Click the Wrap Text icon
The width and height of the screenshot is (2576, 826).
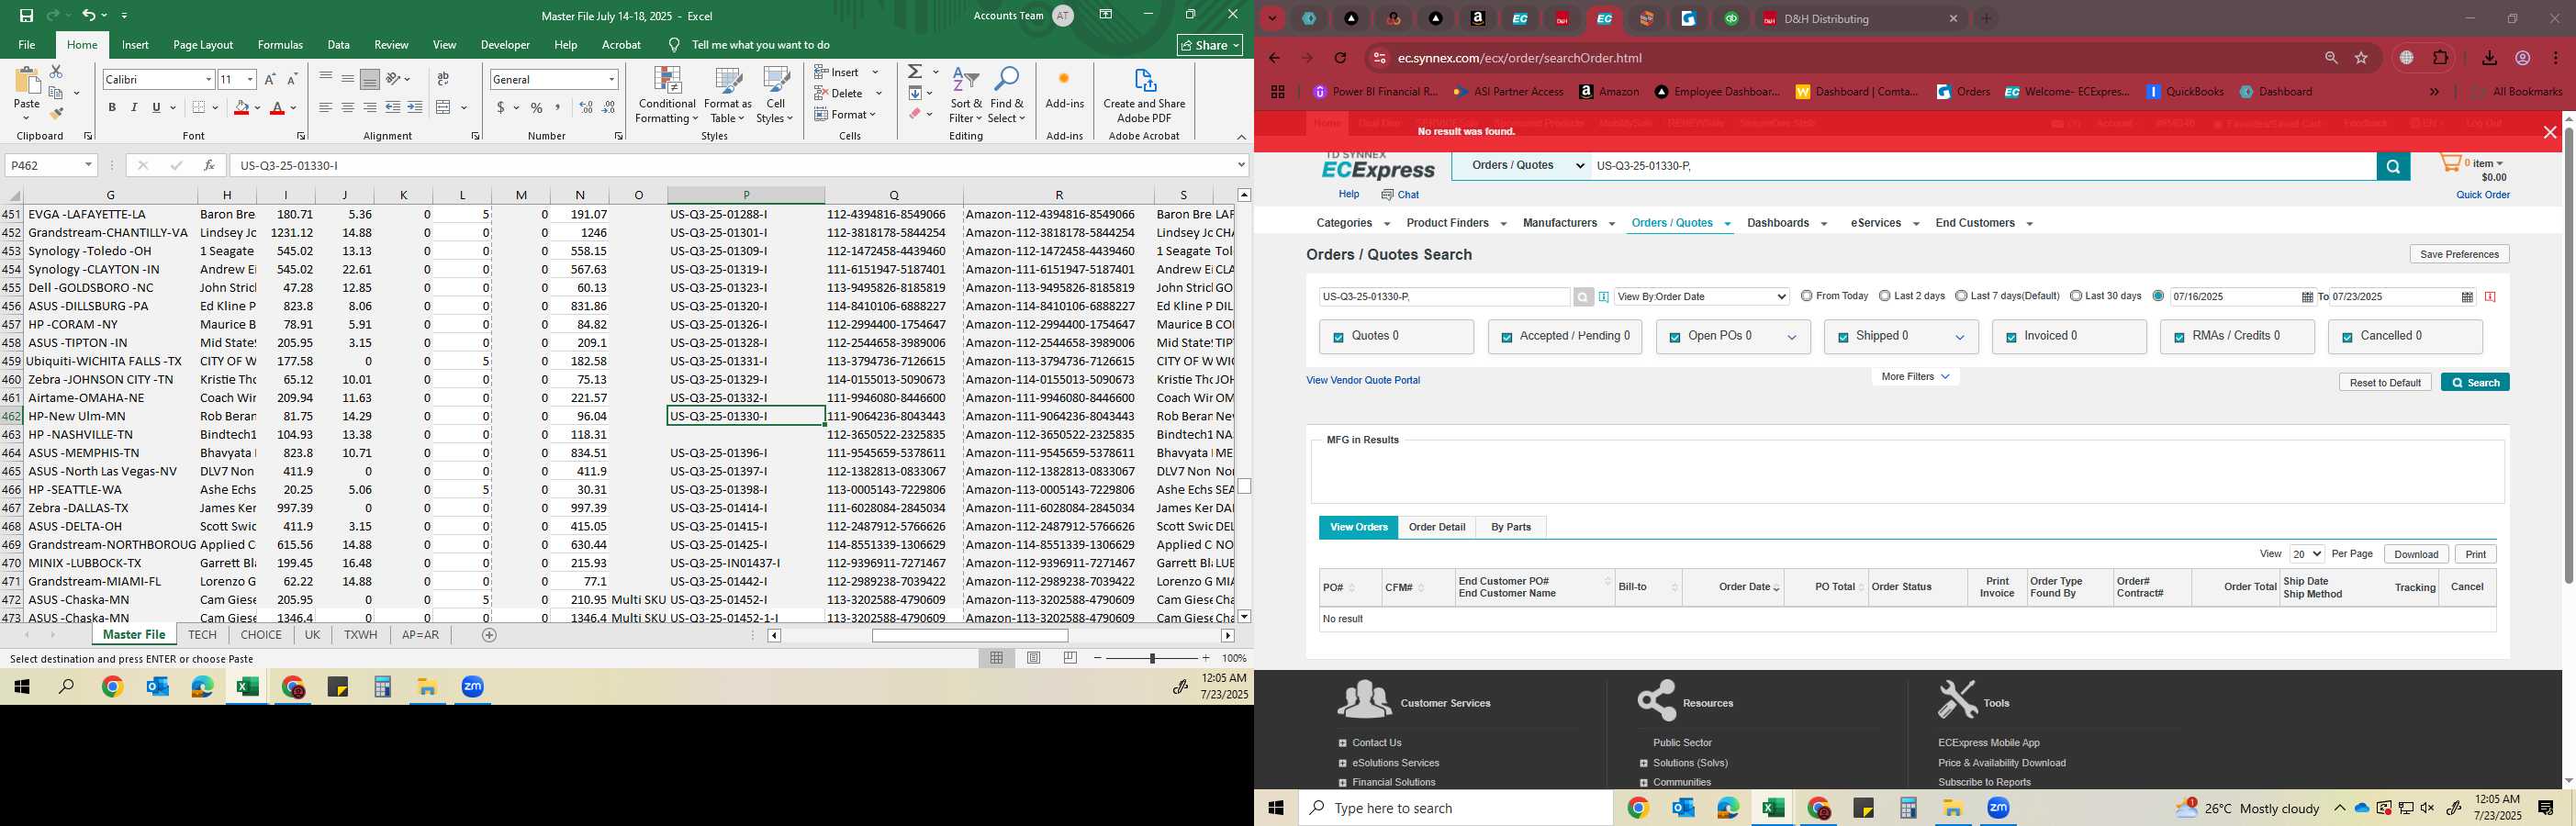(443, 79)
